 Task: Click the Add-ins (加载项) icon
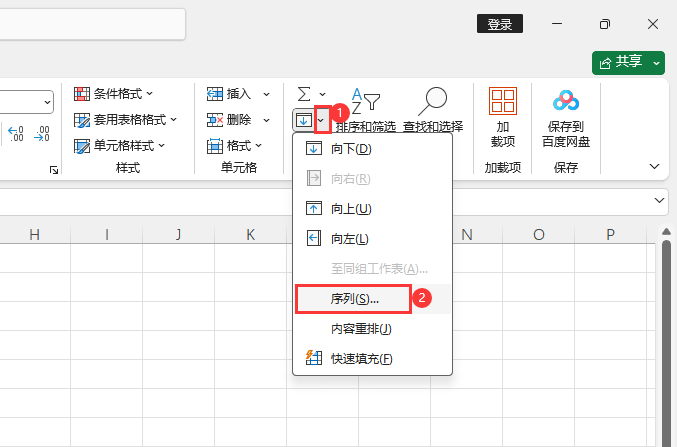503,101
